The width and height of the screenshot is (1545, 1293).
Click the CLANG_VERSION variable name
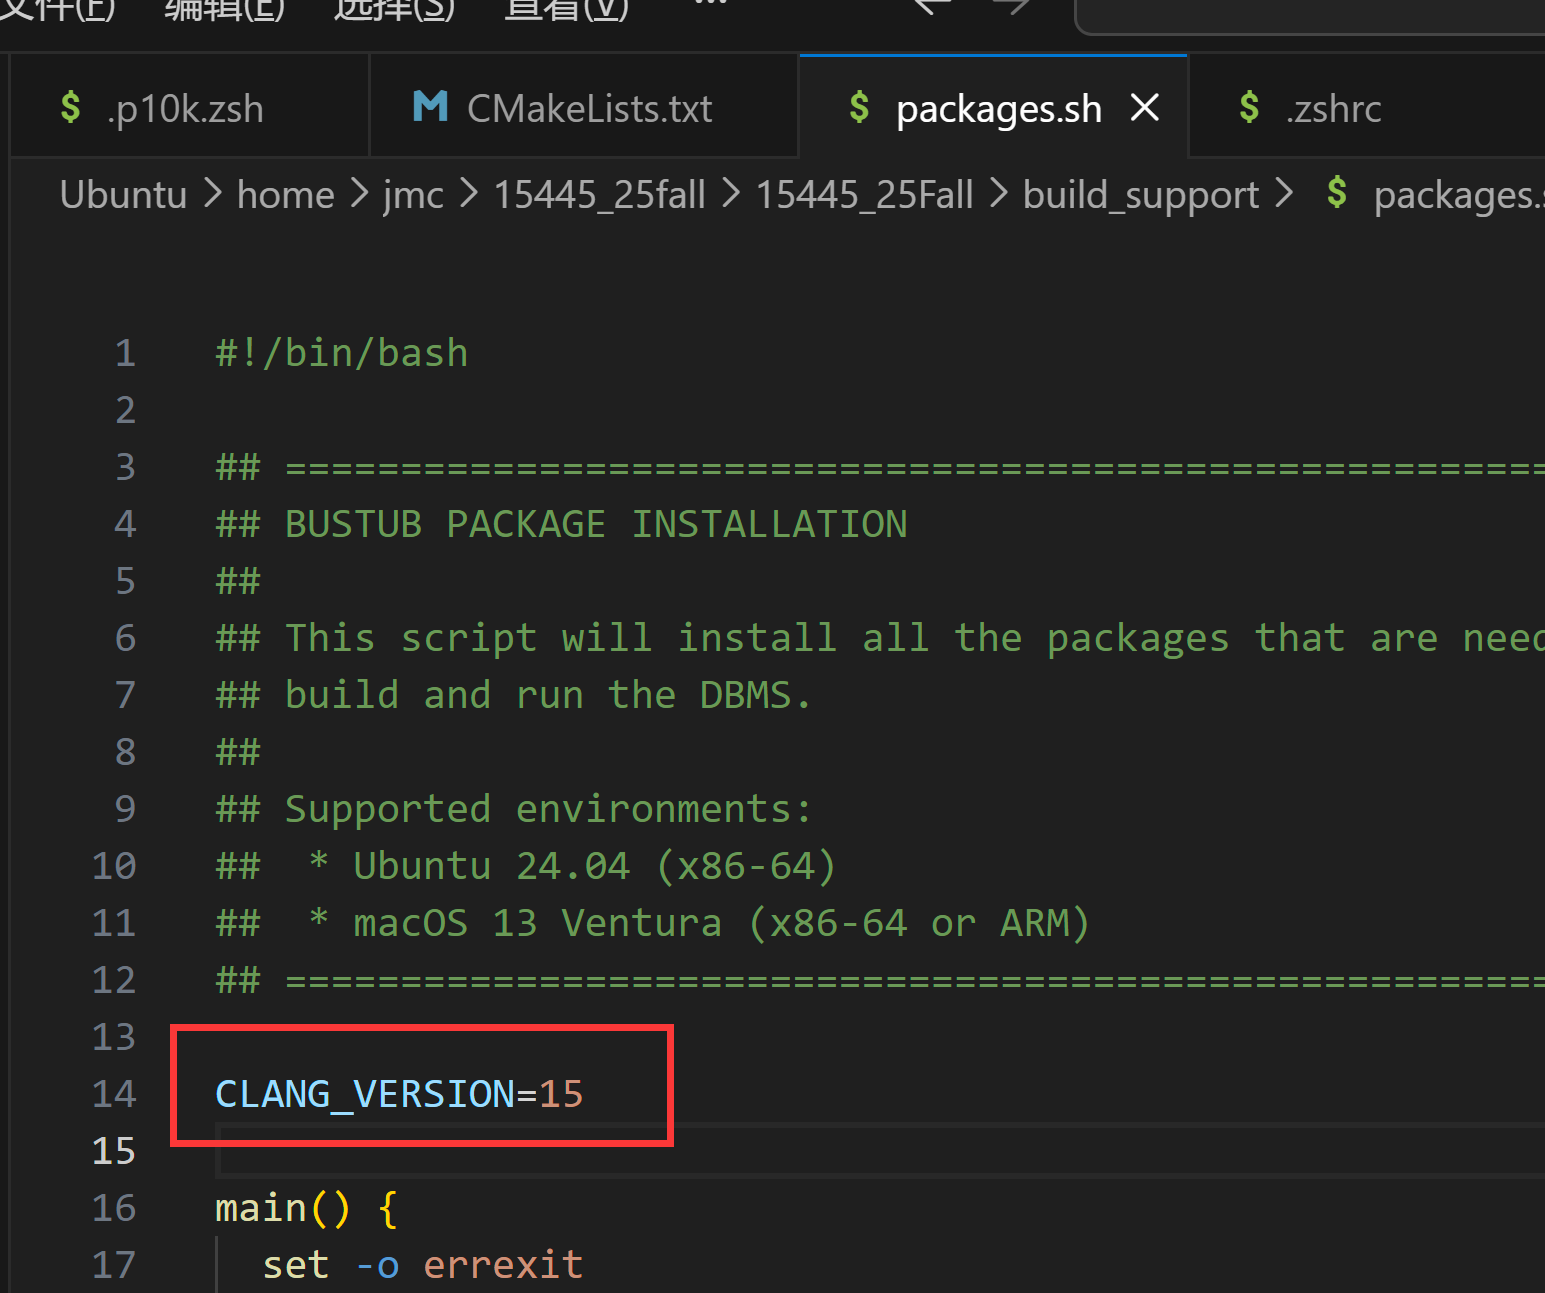pos(365,1094)
